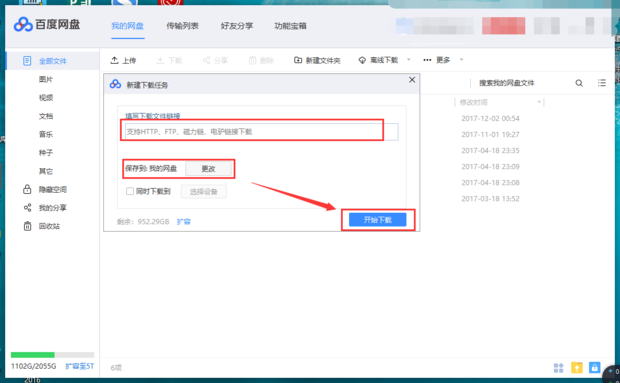This screenshot has height=383, width=620.
Task: Show 图片 category files
Action: click(46, 79)
